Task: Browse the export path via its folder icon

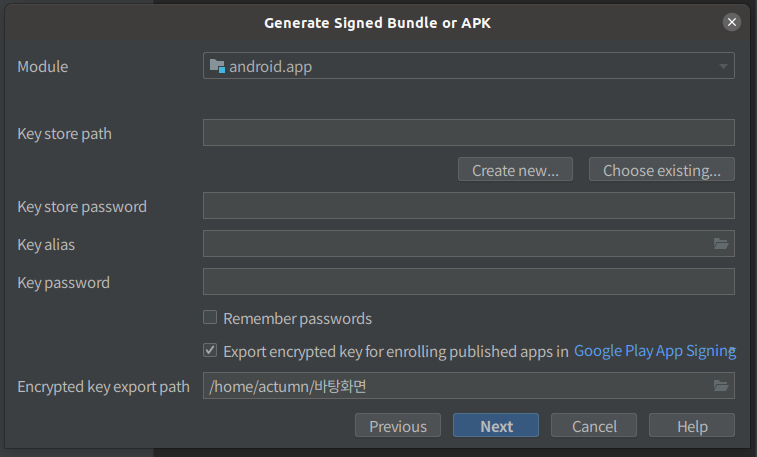Action: click(721, 386)
